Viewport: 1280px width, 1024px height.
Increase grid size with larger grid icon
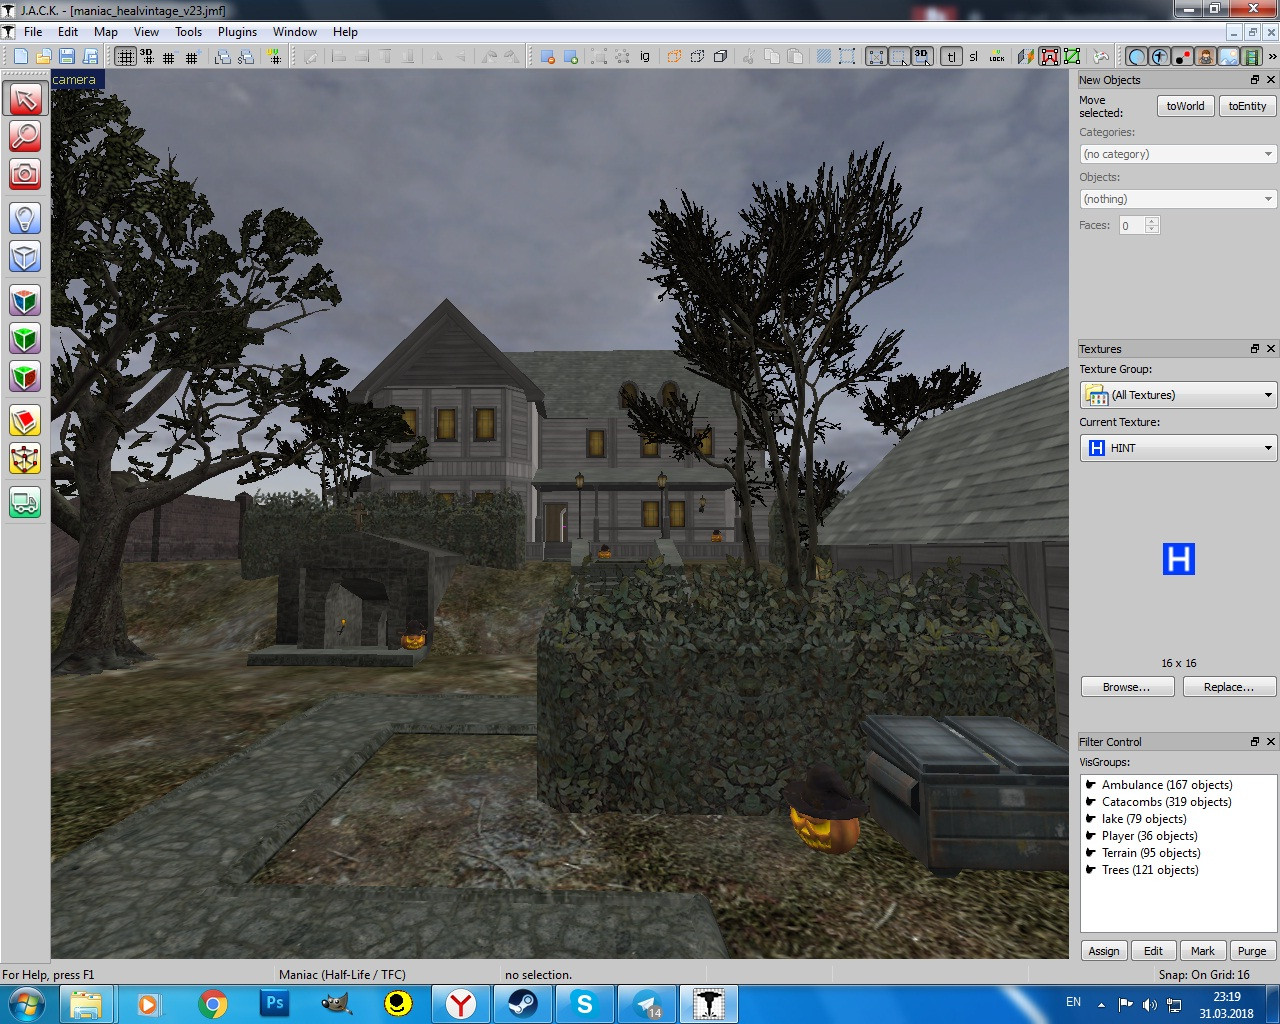tap(191, 57)
